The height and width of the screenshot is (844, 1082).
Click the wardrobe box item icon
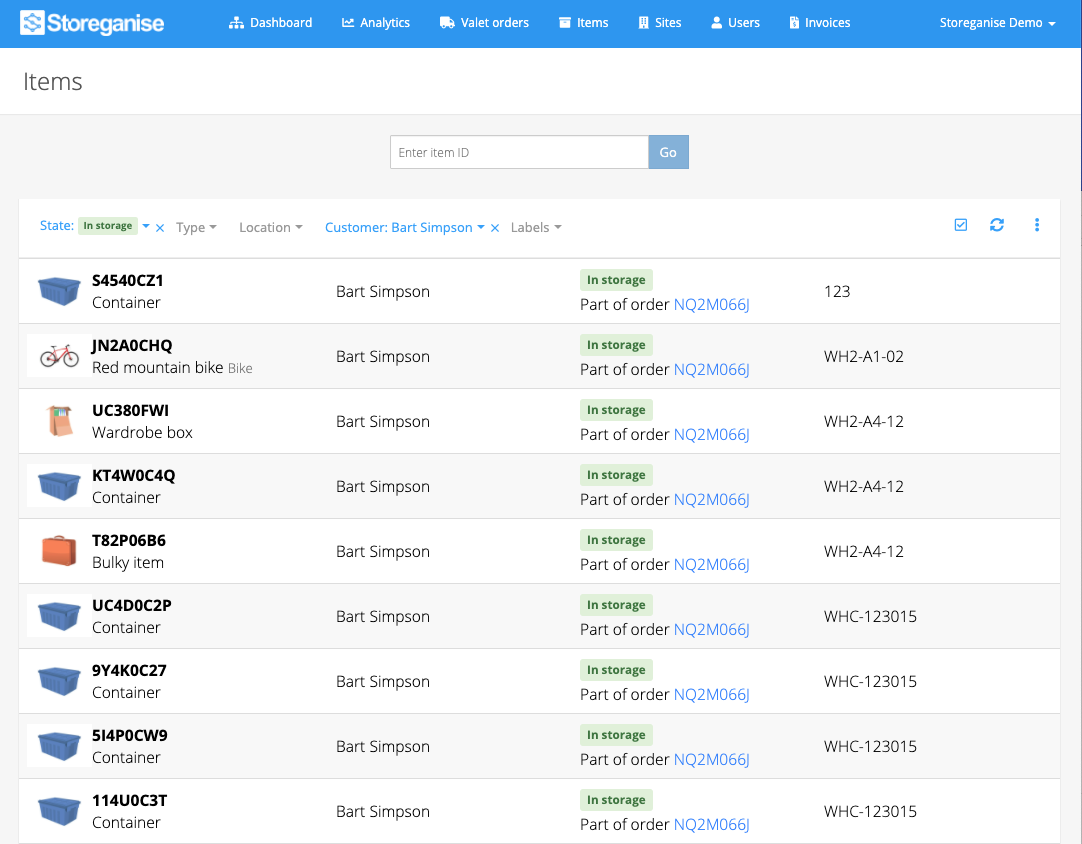pos(60,421)
